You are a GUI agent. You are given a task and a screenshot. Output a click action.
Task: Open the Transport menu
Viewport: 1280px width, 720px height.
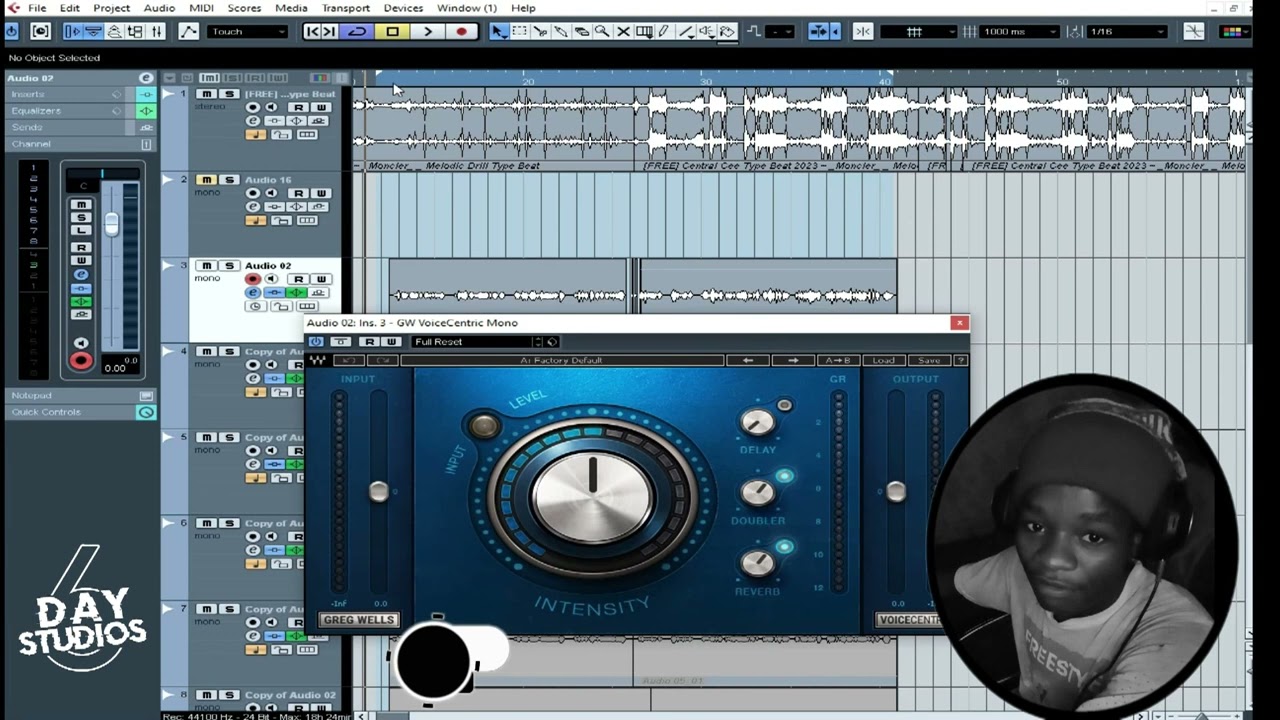[346, 8]
